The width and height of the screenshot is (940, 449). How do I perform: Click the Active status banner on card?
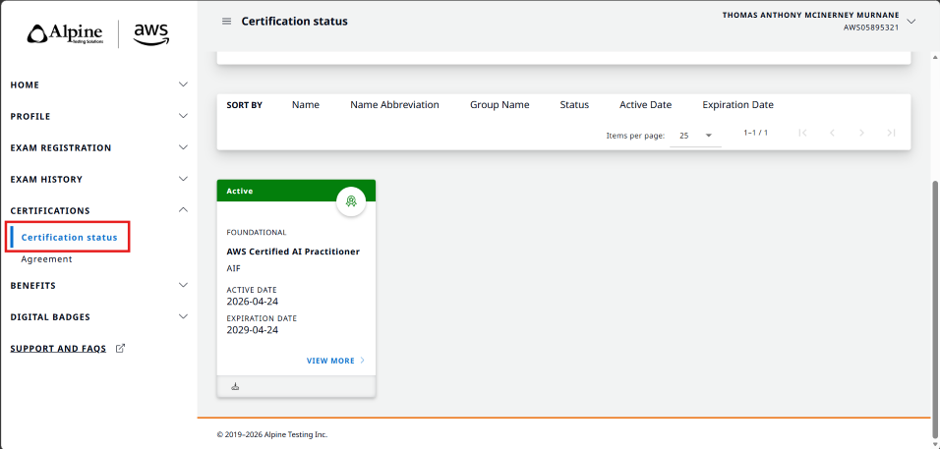tap(296, 191)
